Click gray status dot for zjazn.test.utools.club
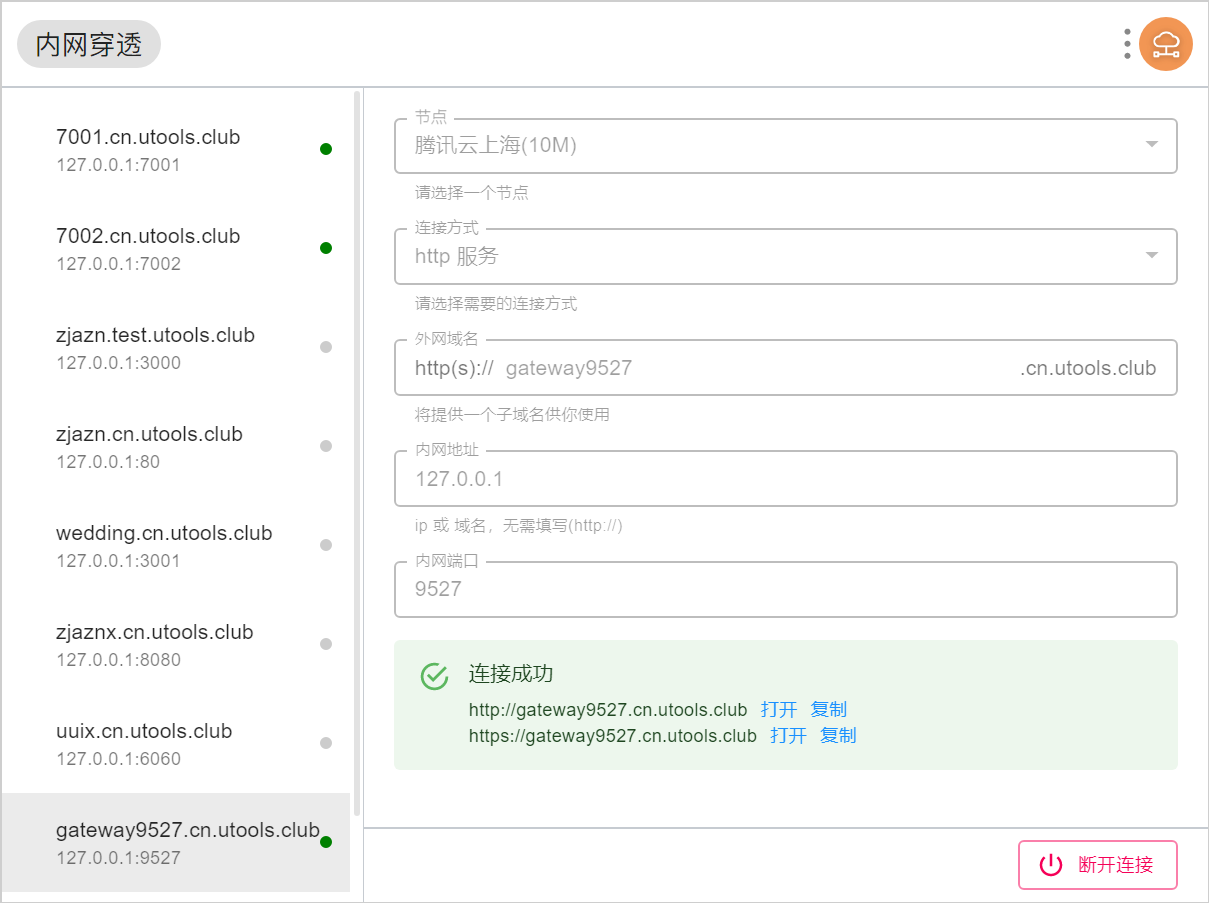This screenshot has height=903, width=1209. tap(326, 347)
